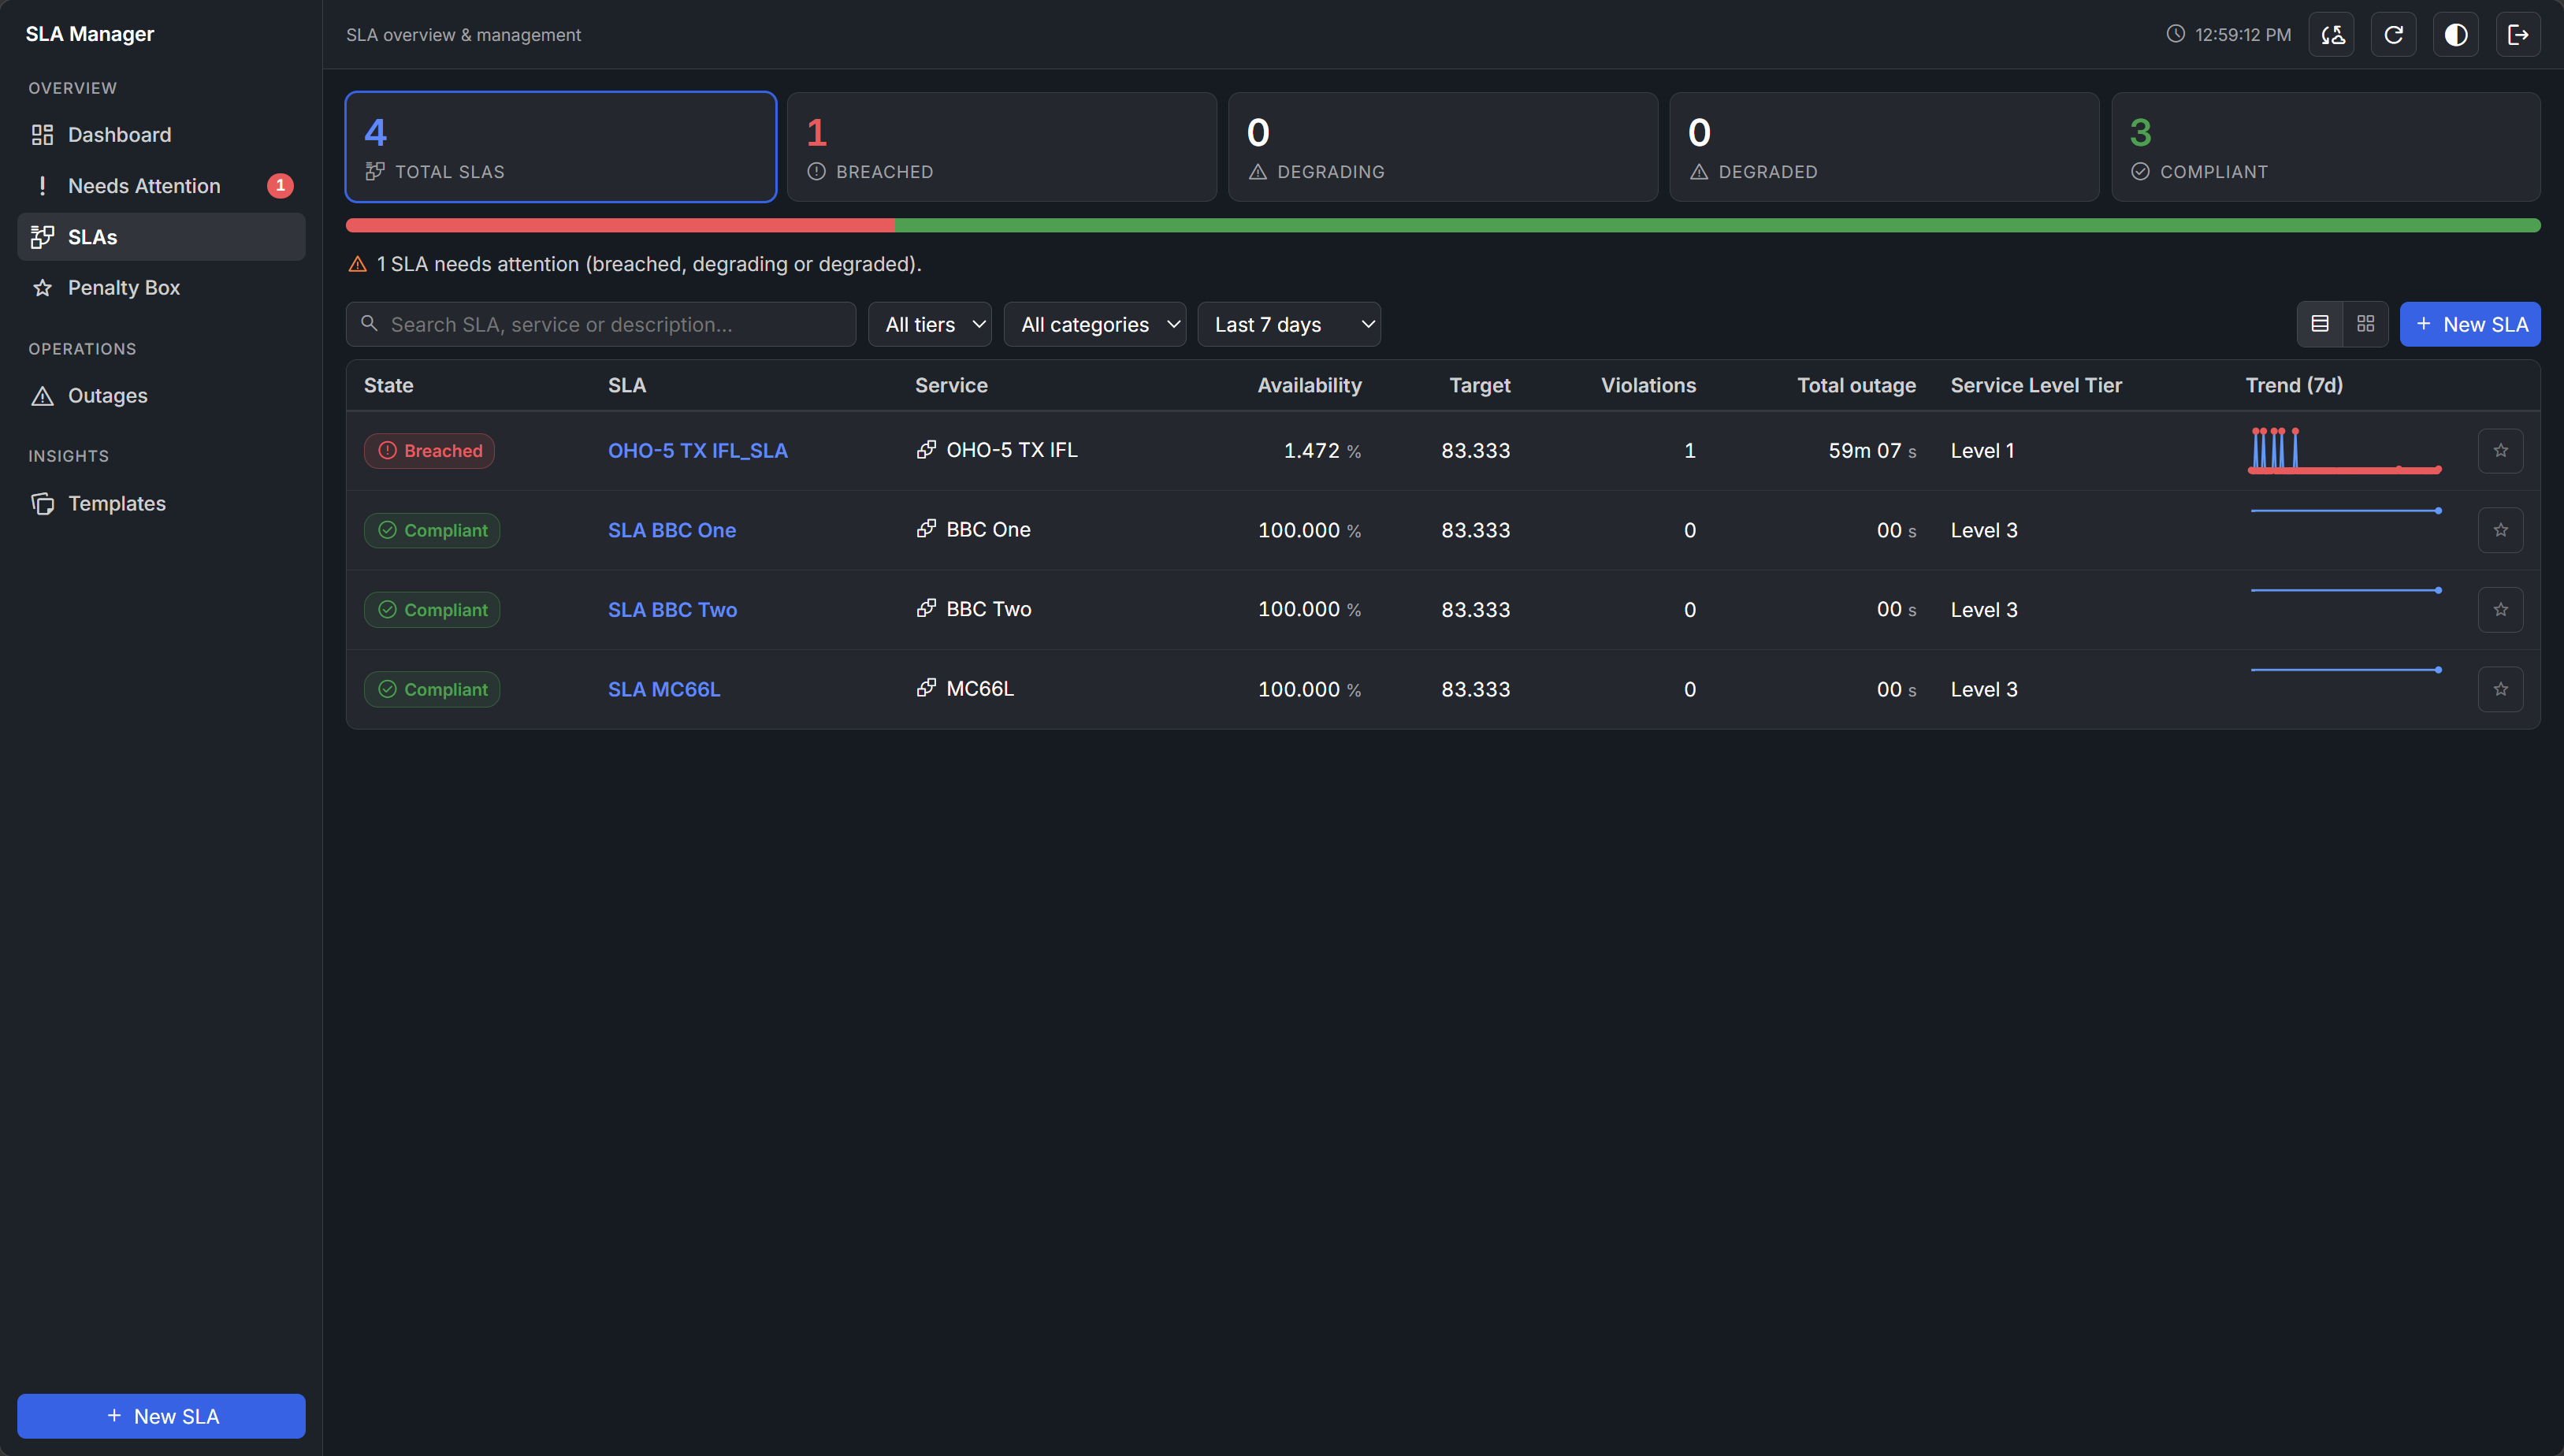Switch to list view layout
Screen dimensions: 2564x1456
click(2319, 324)
